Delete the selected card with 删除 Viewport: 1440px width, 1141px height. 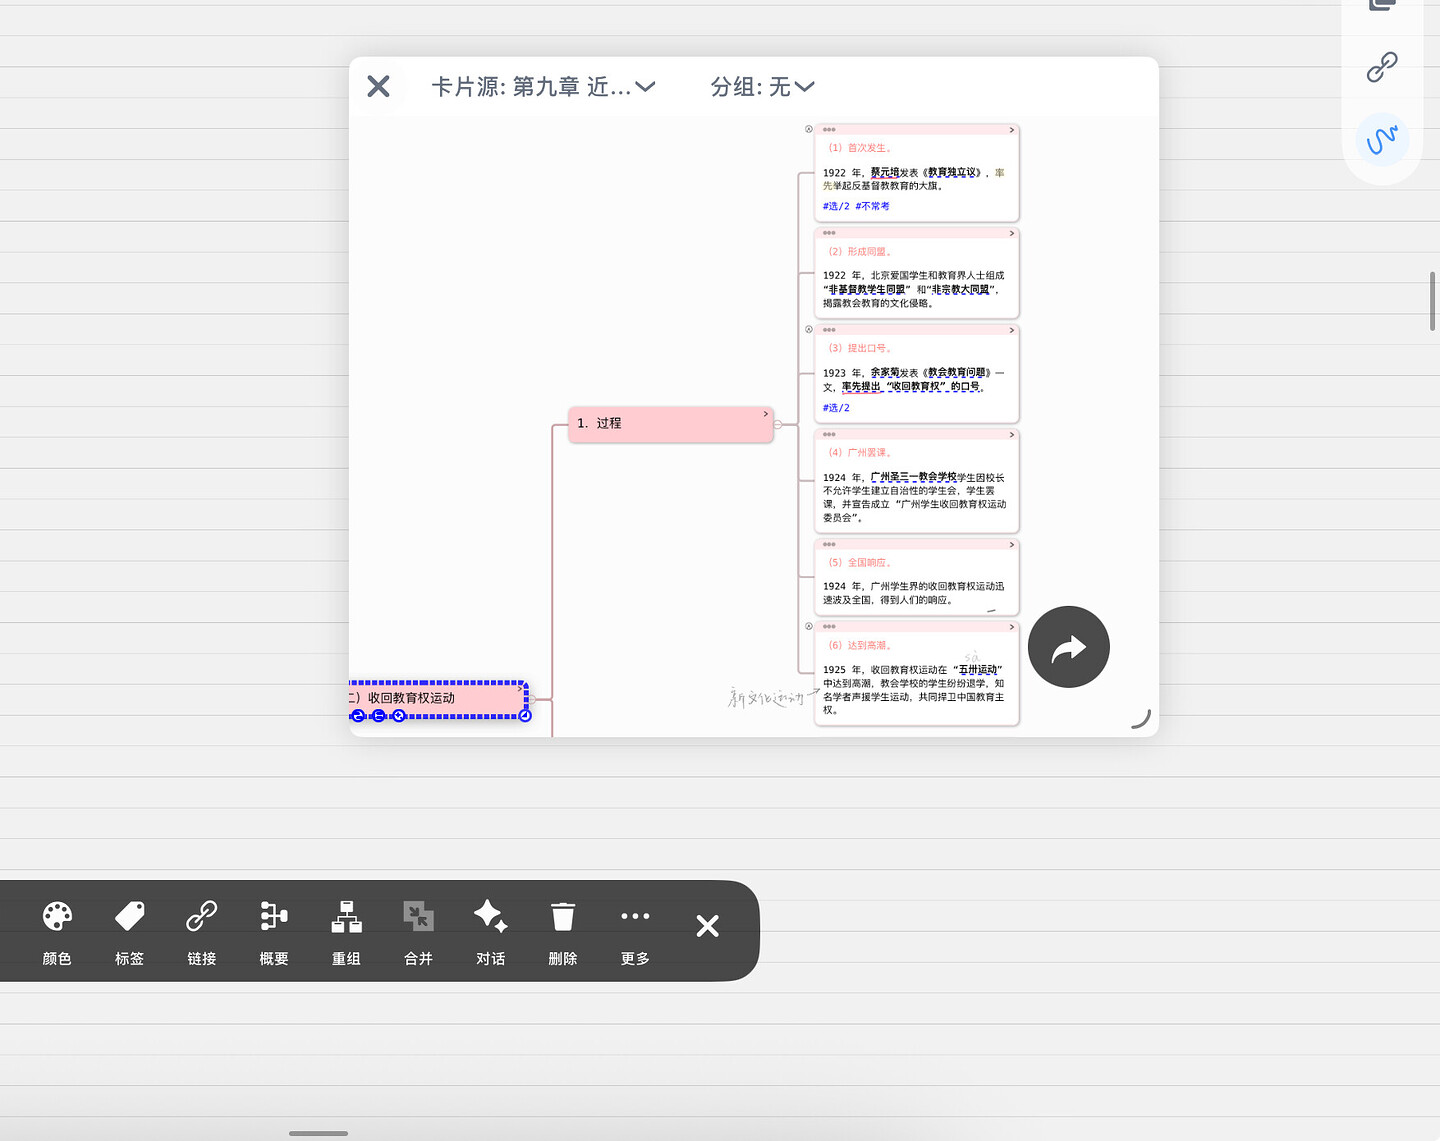(x=562, y=930)
